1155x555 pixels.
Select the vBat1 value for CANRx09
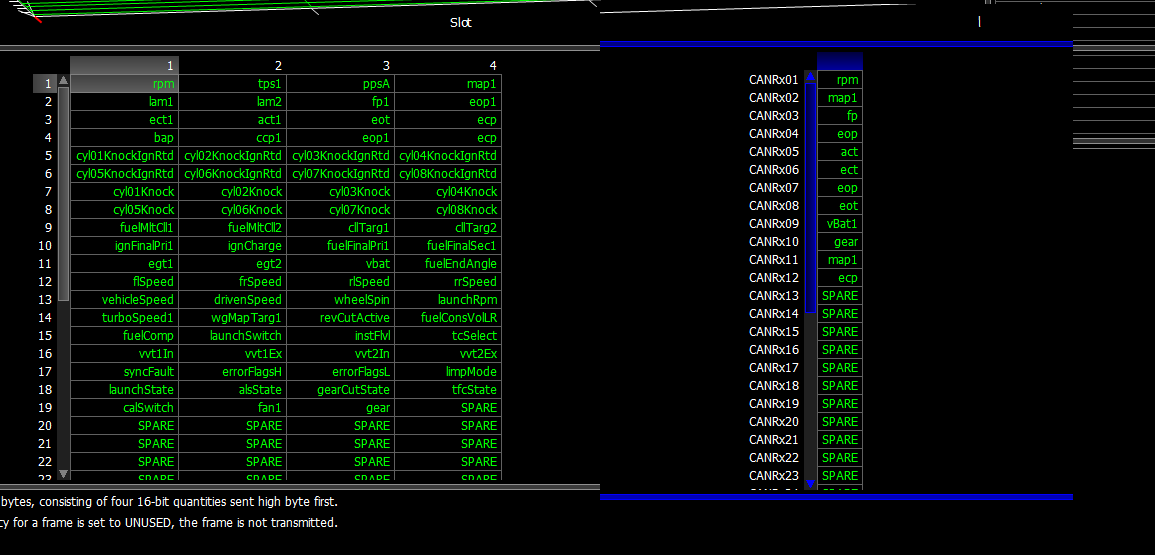[x=840, y=224]
